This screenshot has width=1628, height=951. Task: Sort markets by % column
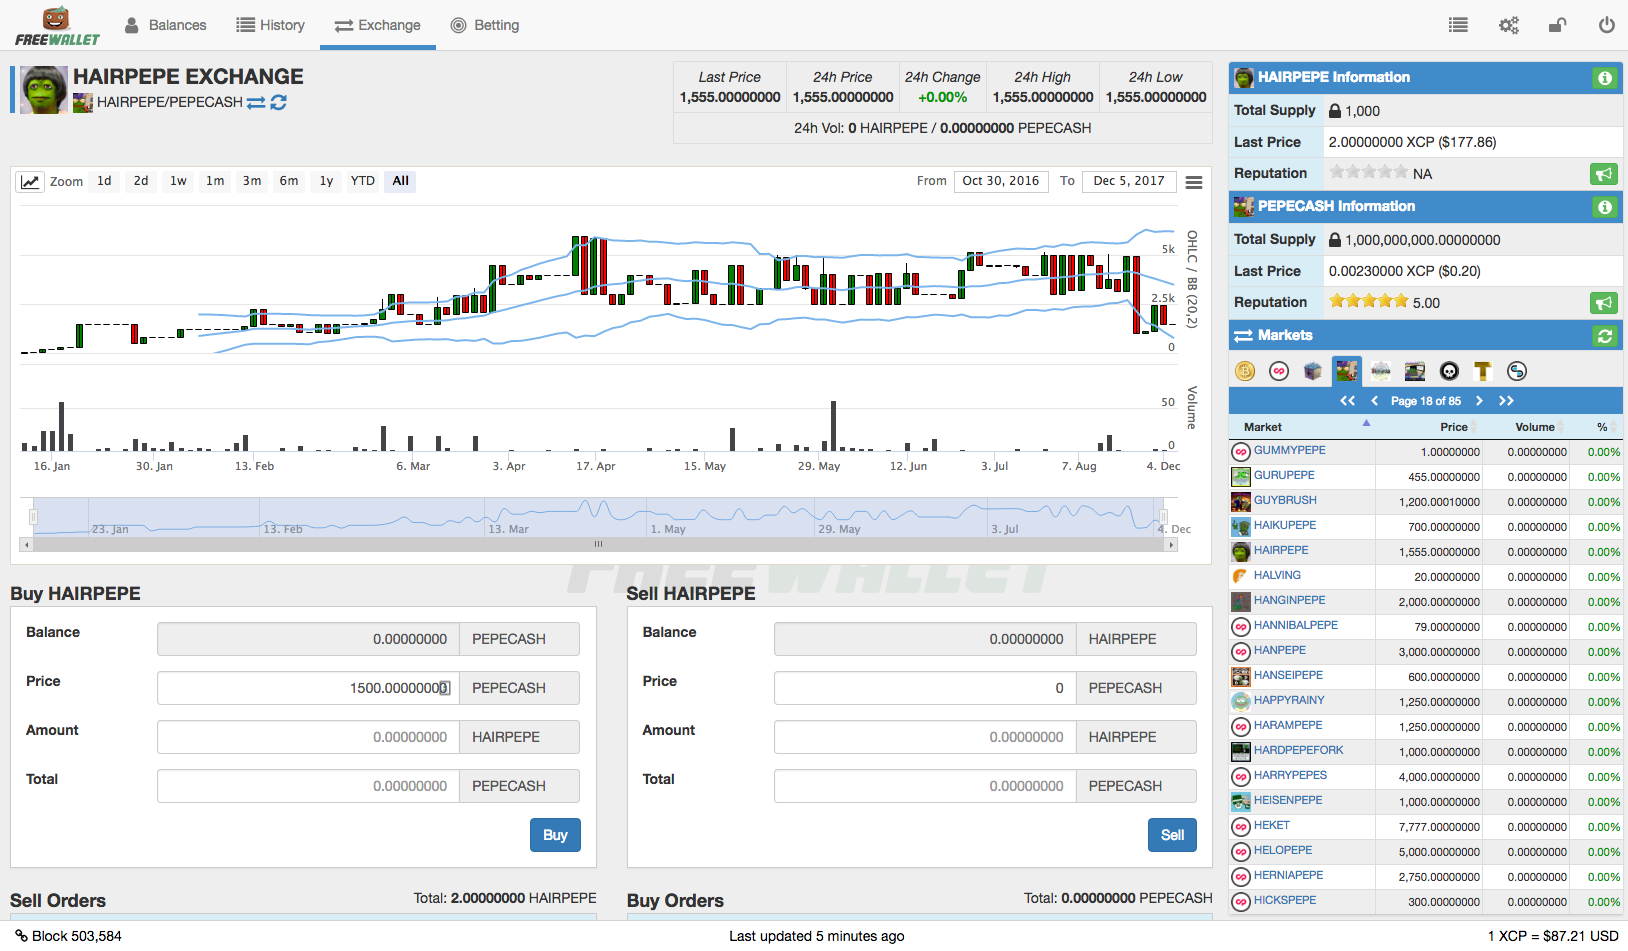coord(1596,427)
